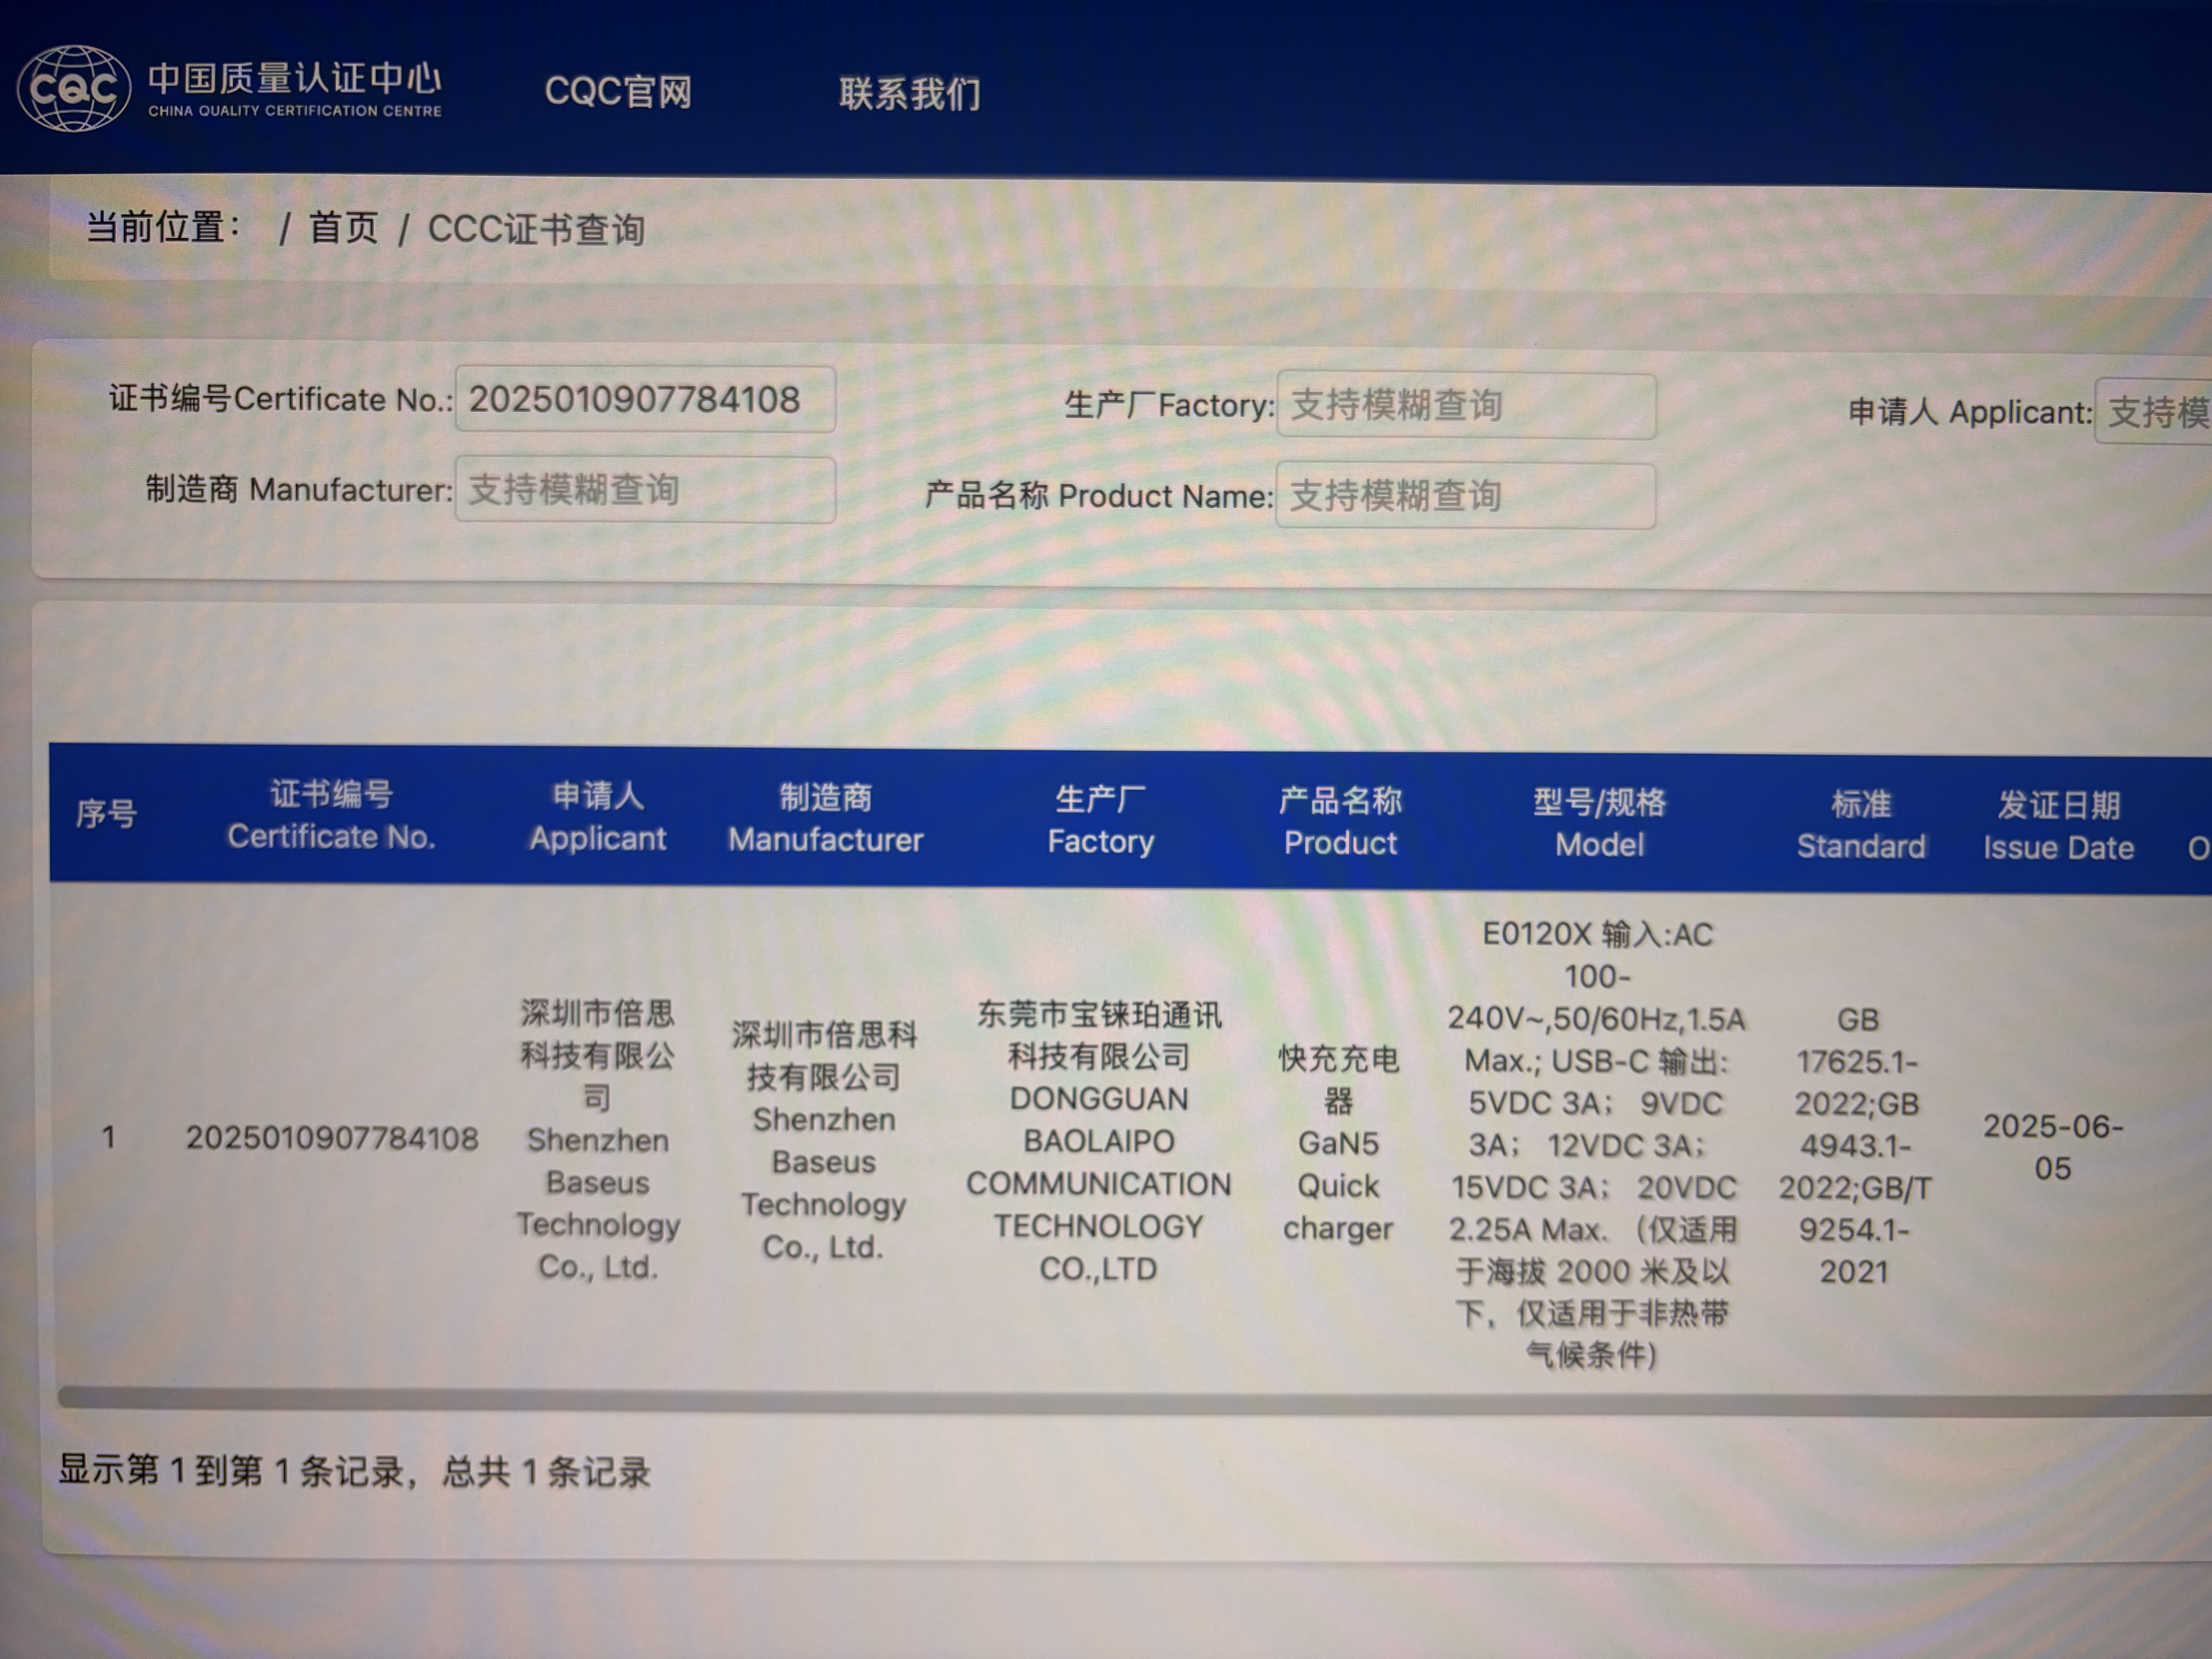
Task: Click the applicant cell Shenzhen Baseus Technology (深圳市倍思科技有限公司)
Action: pyautogui.click(x=598, y=1140)
